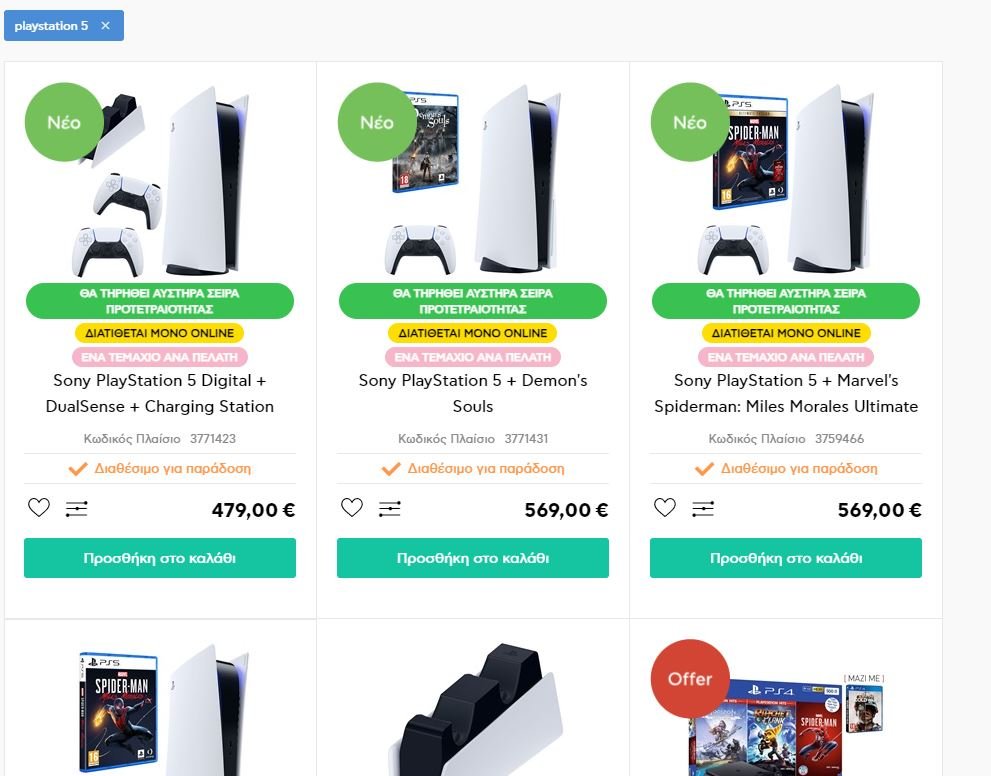Image resolution: width=991 pixels, height=776 pixels.
Task: Click the playstation 5 search tag label
Action: point(51,26)
